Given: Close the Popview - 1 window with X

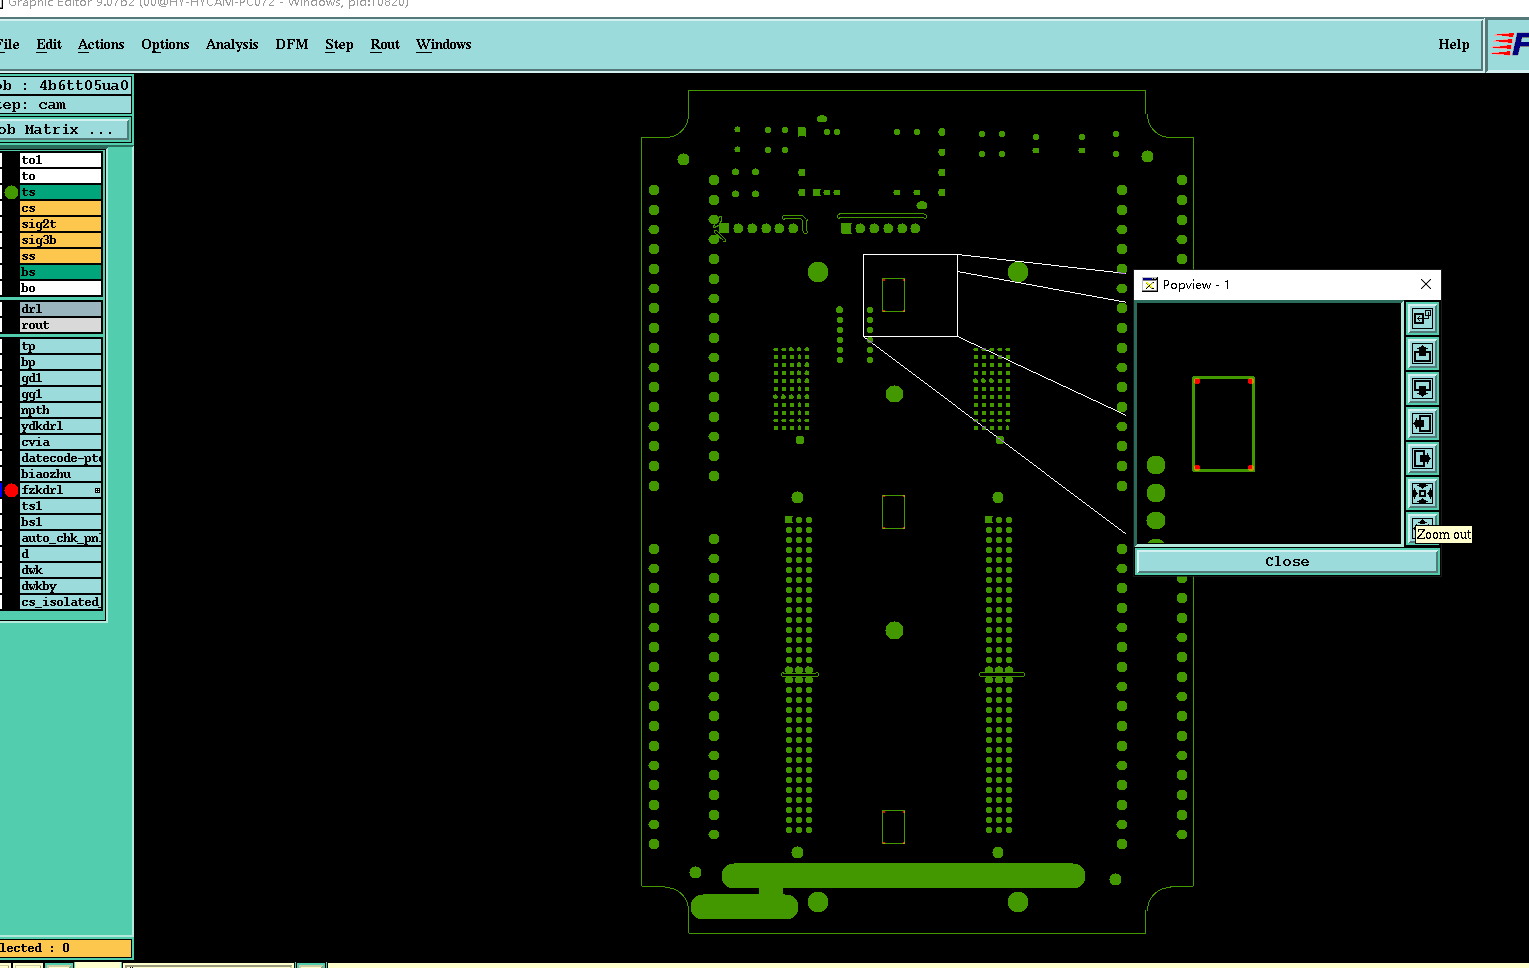Looking at the screenshot, I should 1426,285.
